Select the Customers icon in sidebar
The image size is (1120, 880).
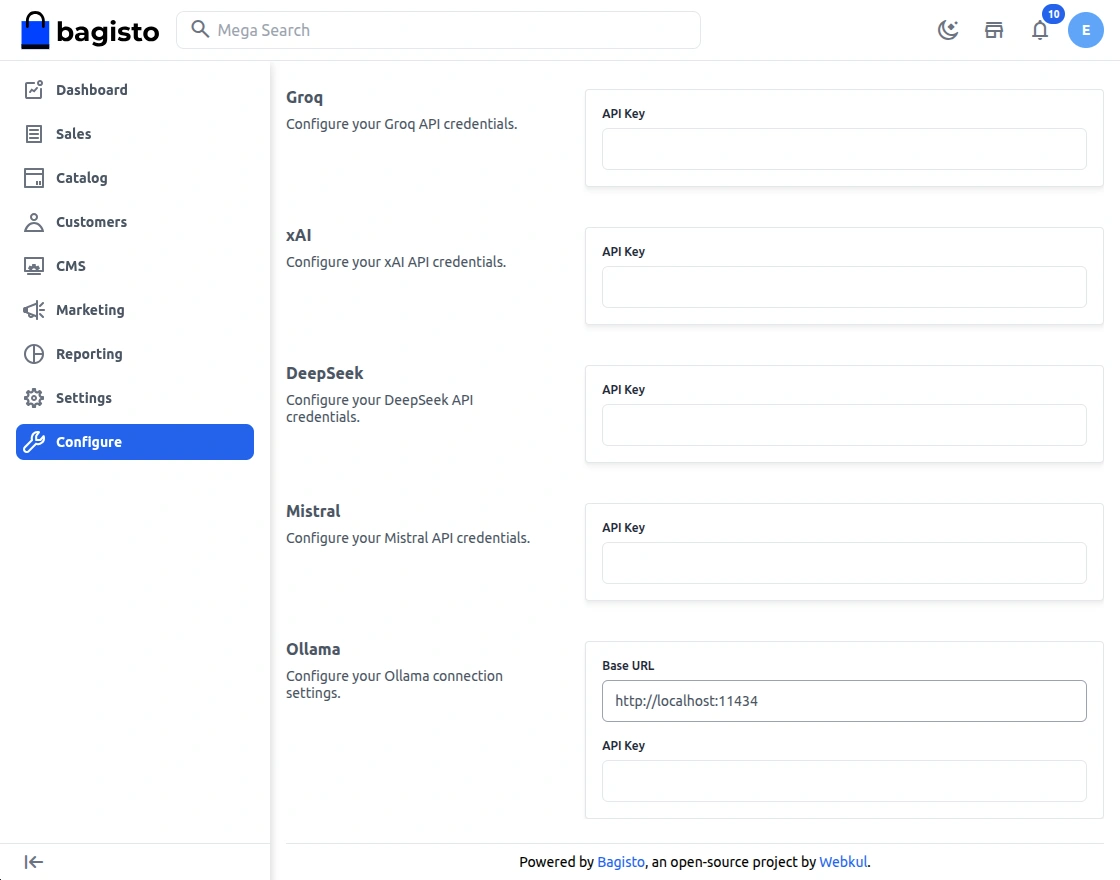[x=34, y=222]
